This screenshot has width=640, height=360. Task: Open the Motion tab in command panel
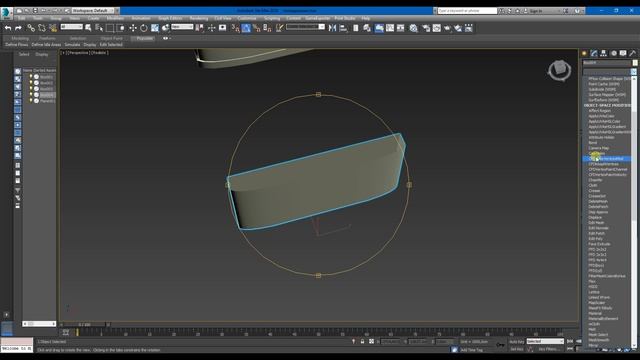(x=613, y=53)
